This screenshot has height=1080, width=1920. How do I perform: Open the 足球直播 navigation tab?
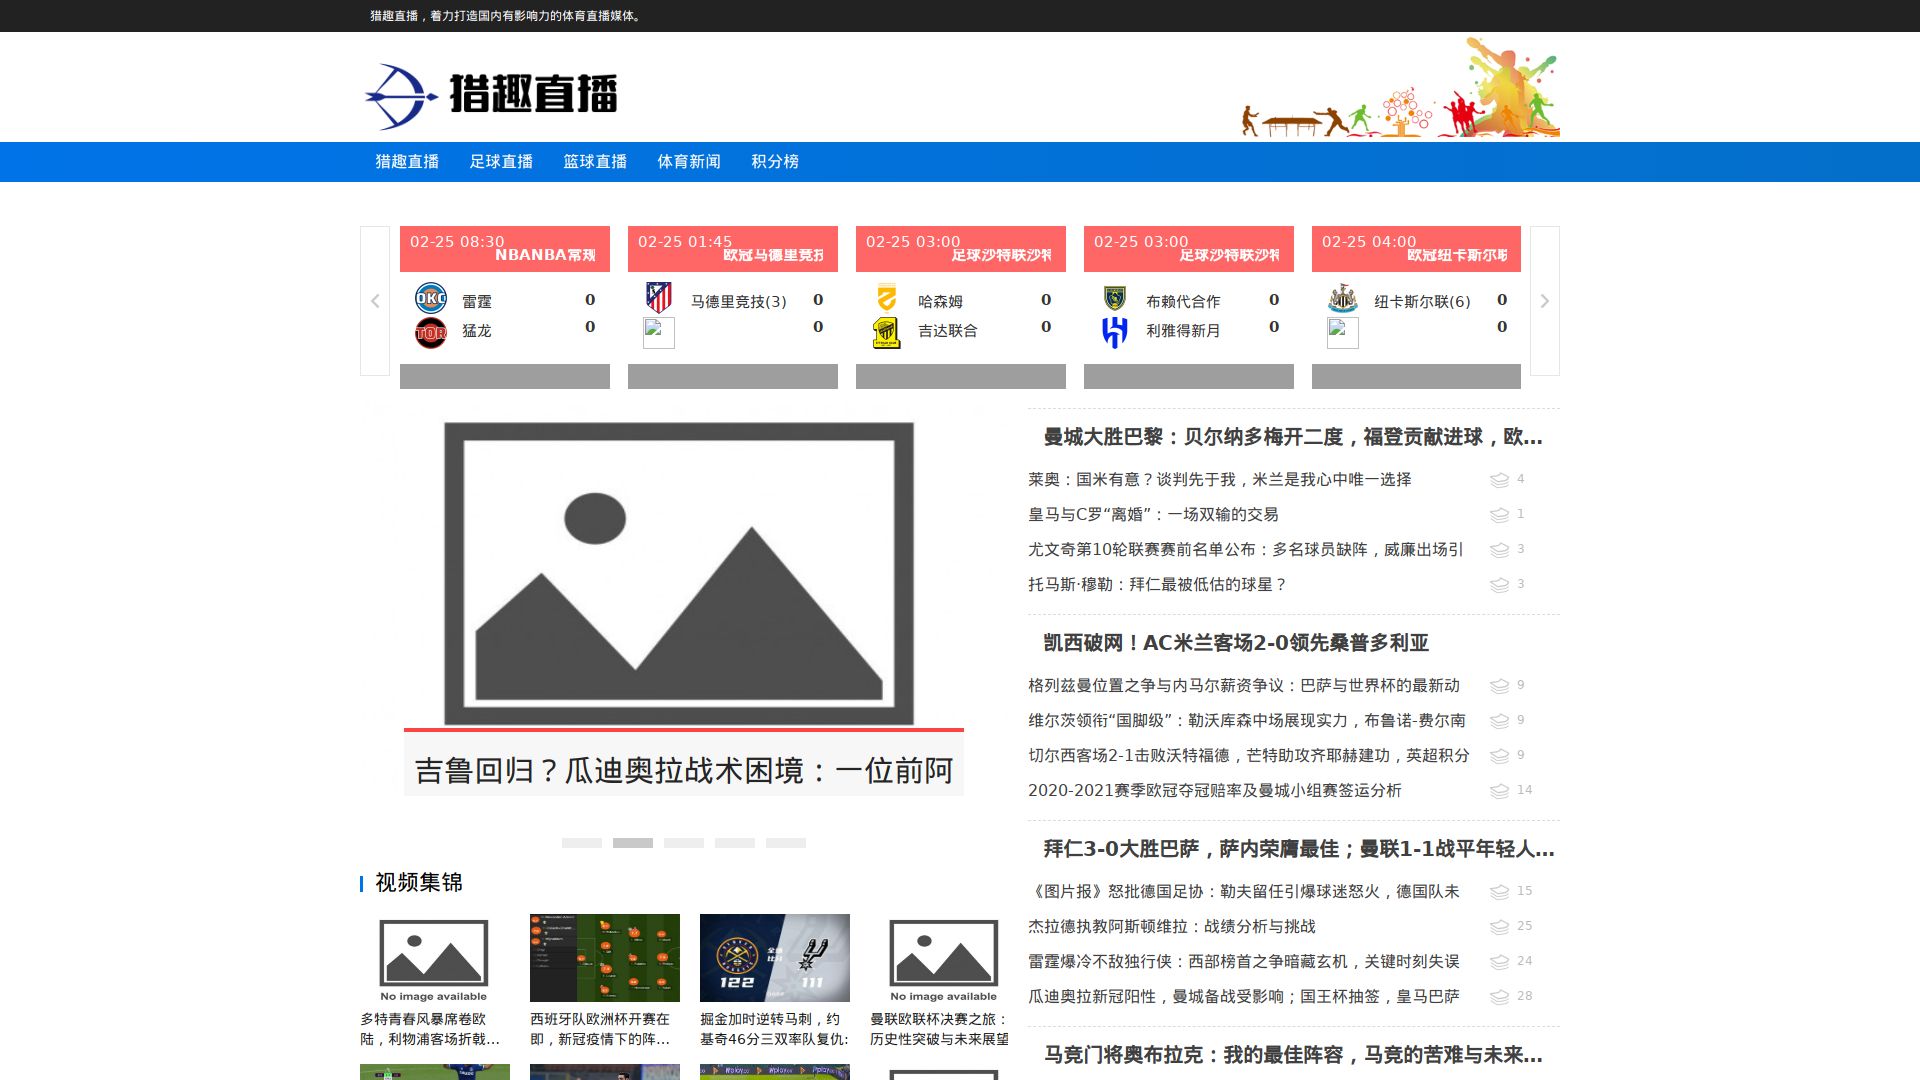501,162
